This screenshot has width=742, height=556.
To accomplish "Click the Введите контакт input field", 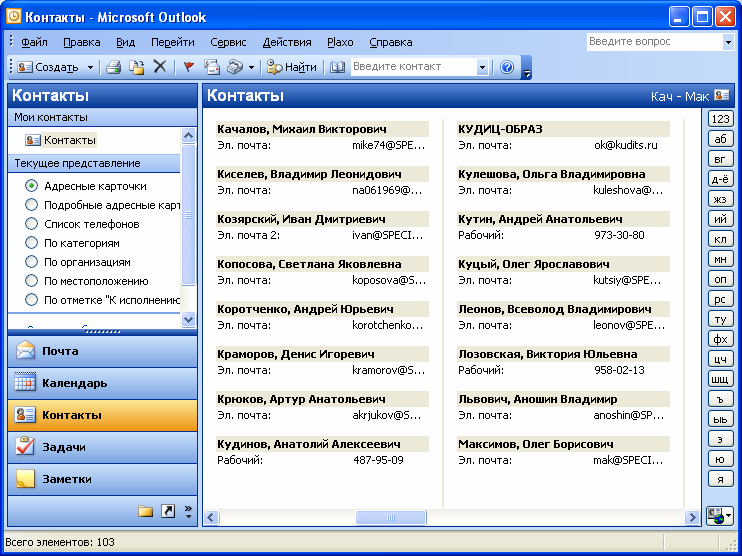I will [x=414, y=67].
